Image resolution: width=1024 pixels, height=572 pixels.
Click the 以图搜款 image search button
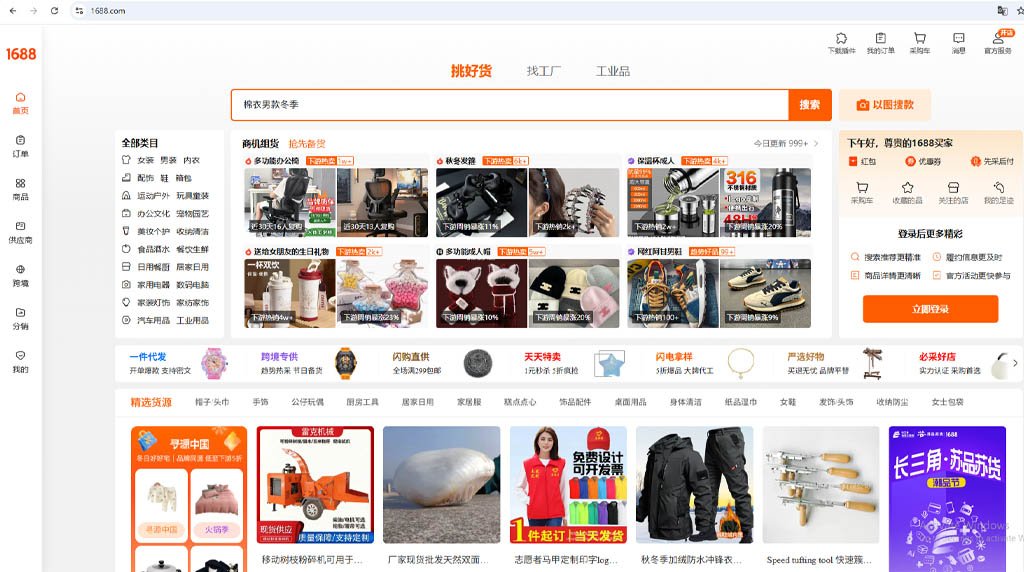(884, 105)
